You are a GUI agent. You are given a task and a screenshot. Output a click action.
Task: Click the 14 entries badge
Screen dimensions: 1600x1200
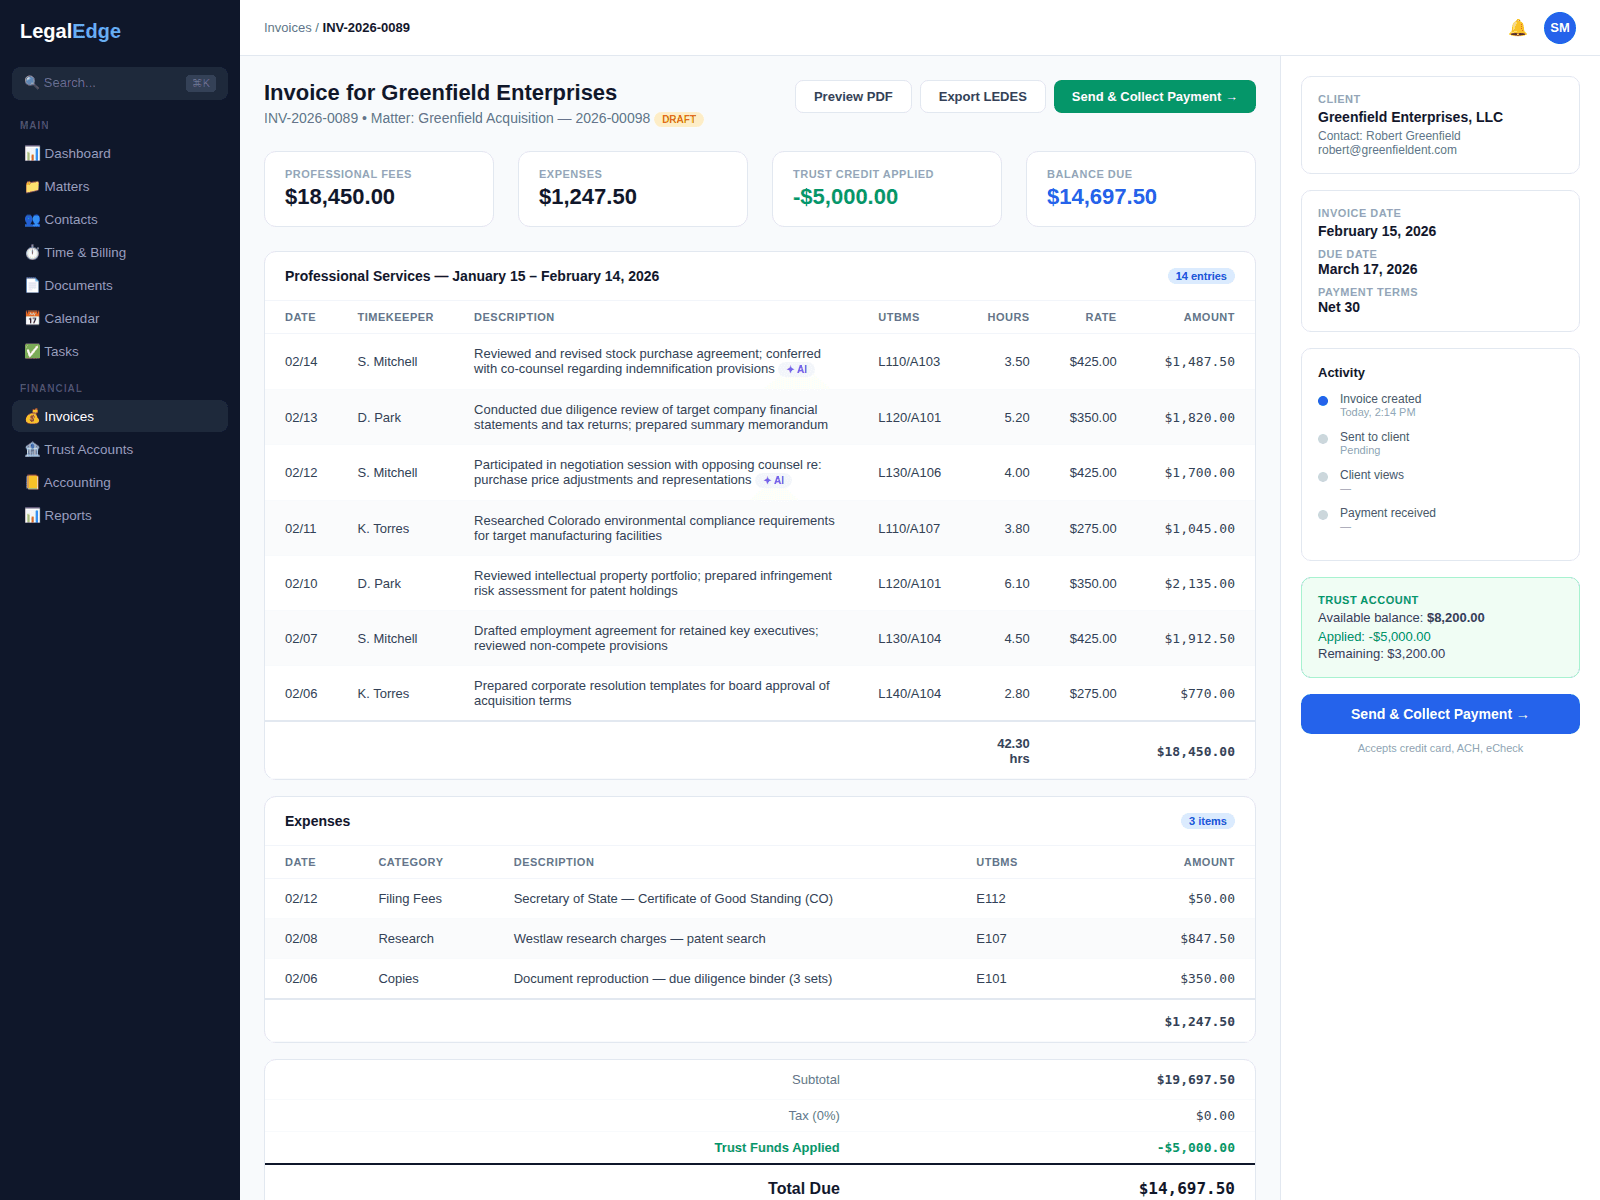point(1201,276)
